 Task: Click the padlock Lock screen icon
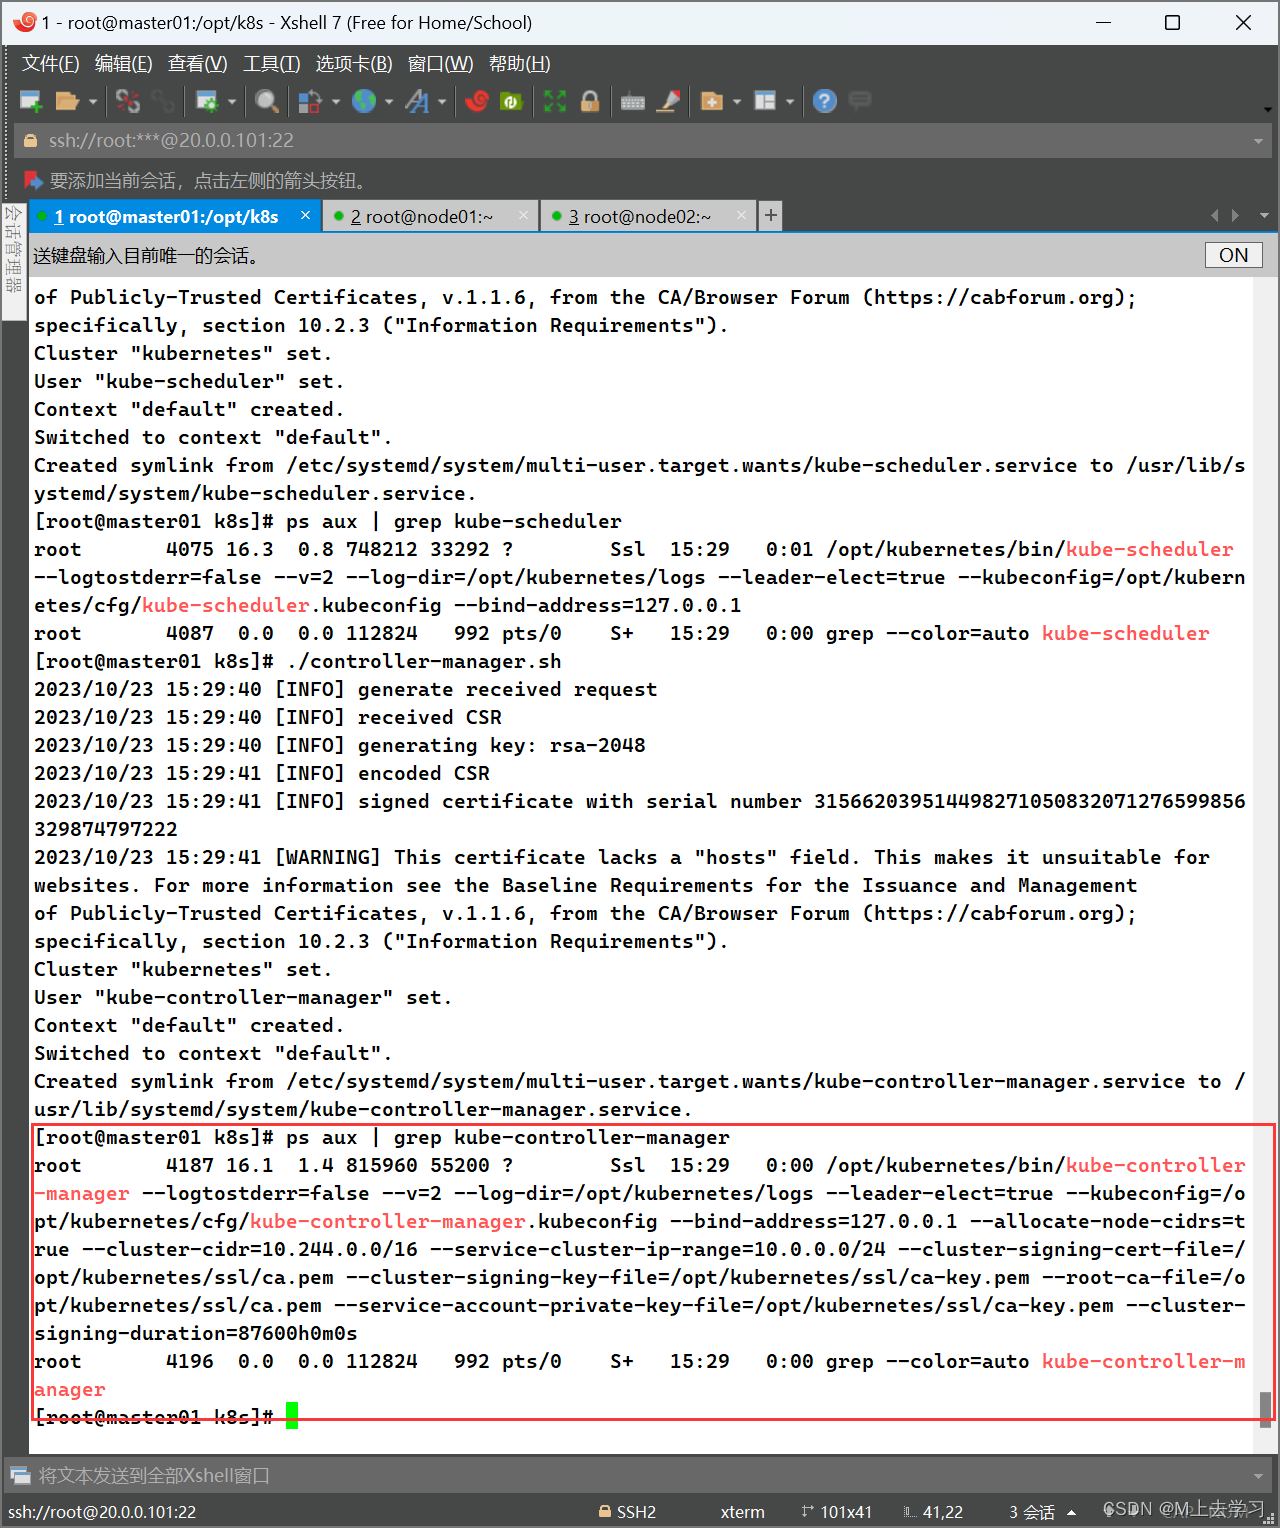(590, 101)
